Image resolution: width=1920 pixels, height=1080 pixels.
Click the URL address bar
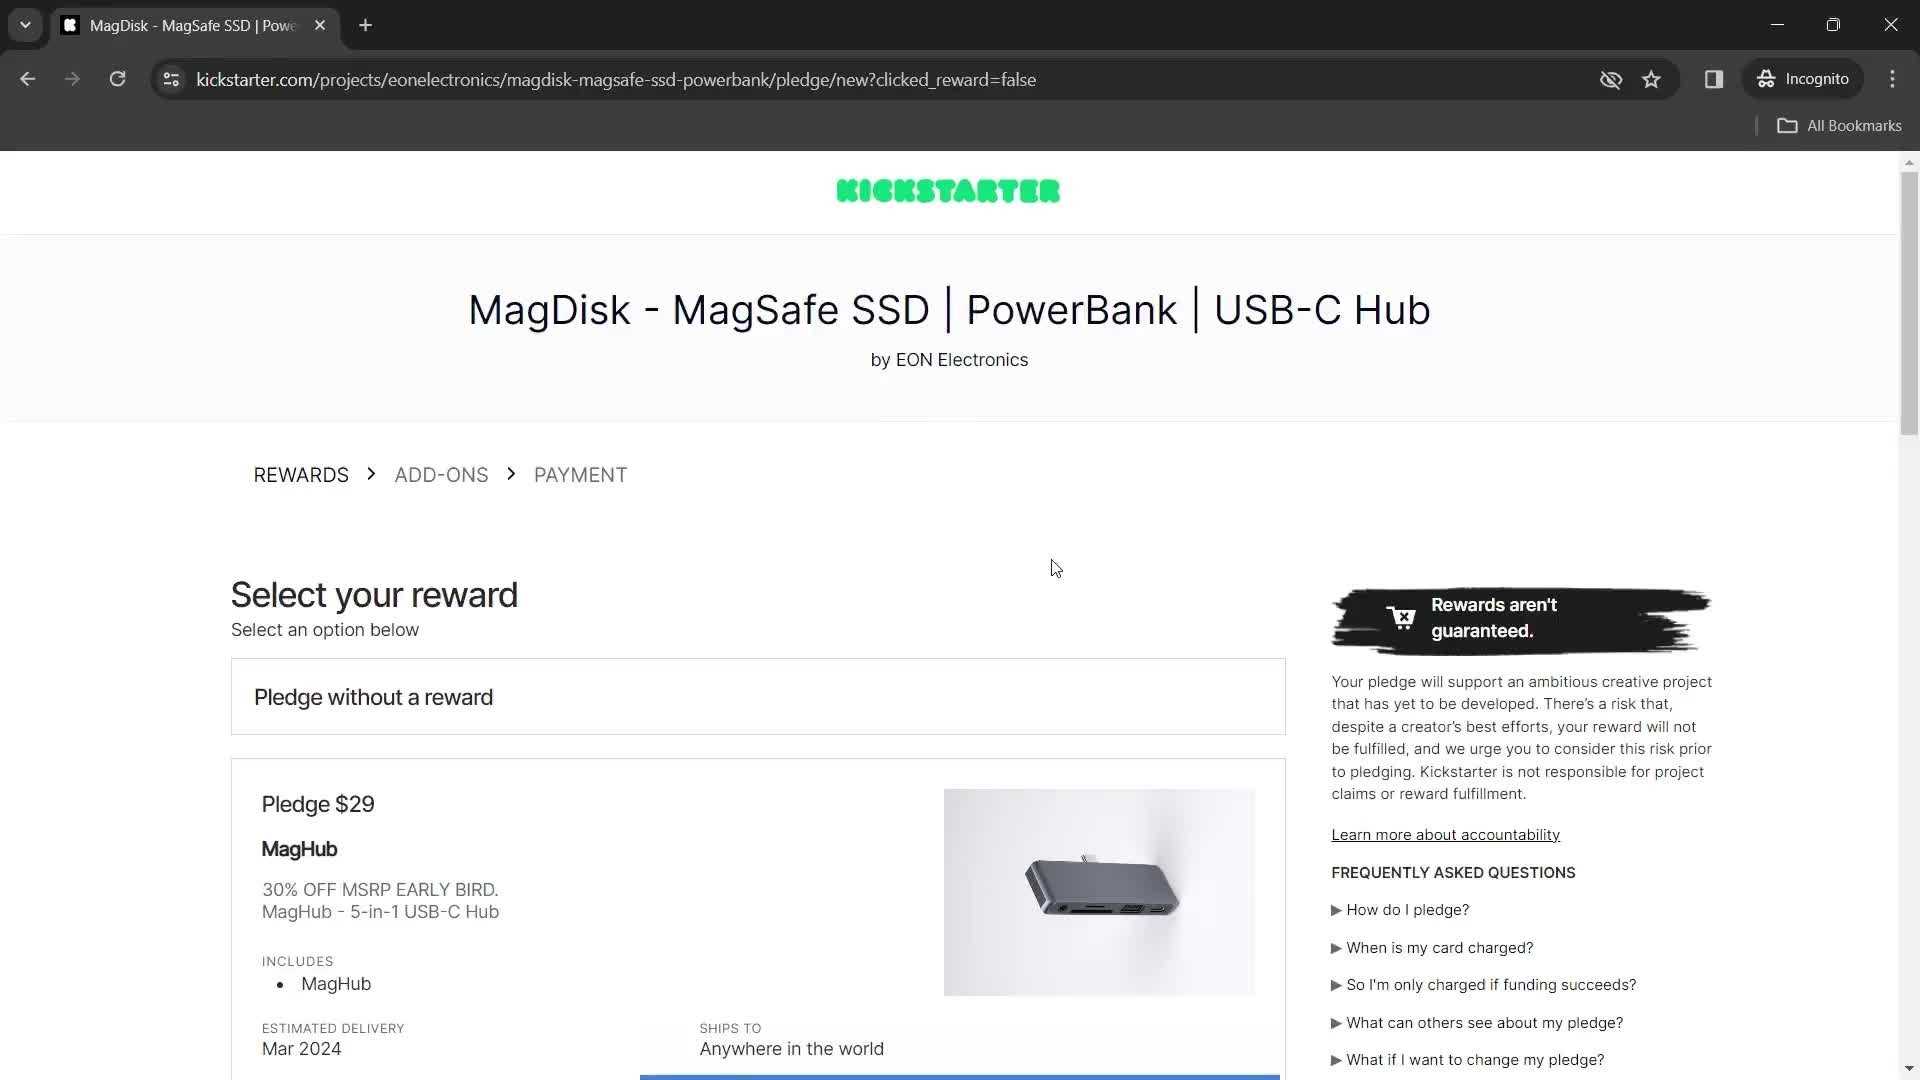[615, 79]
